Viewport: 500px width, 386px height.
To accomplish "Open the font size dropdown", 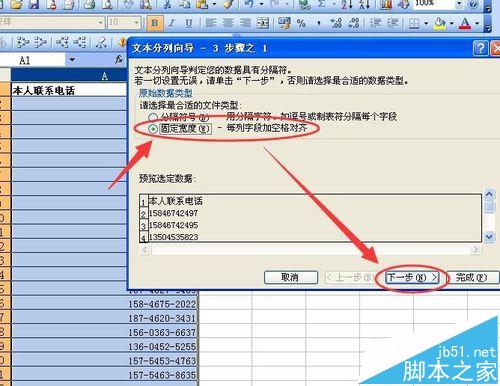I will pyautogui.click(x=136, y=23).
